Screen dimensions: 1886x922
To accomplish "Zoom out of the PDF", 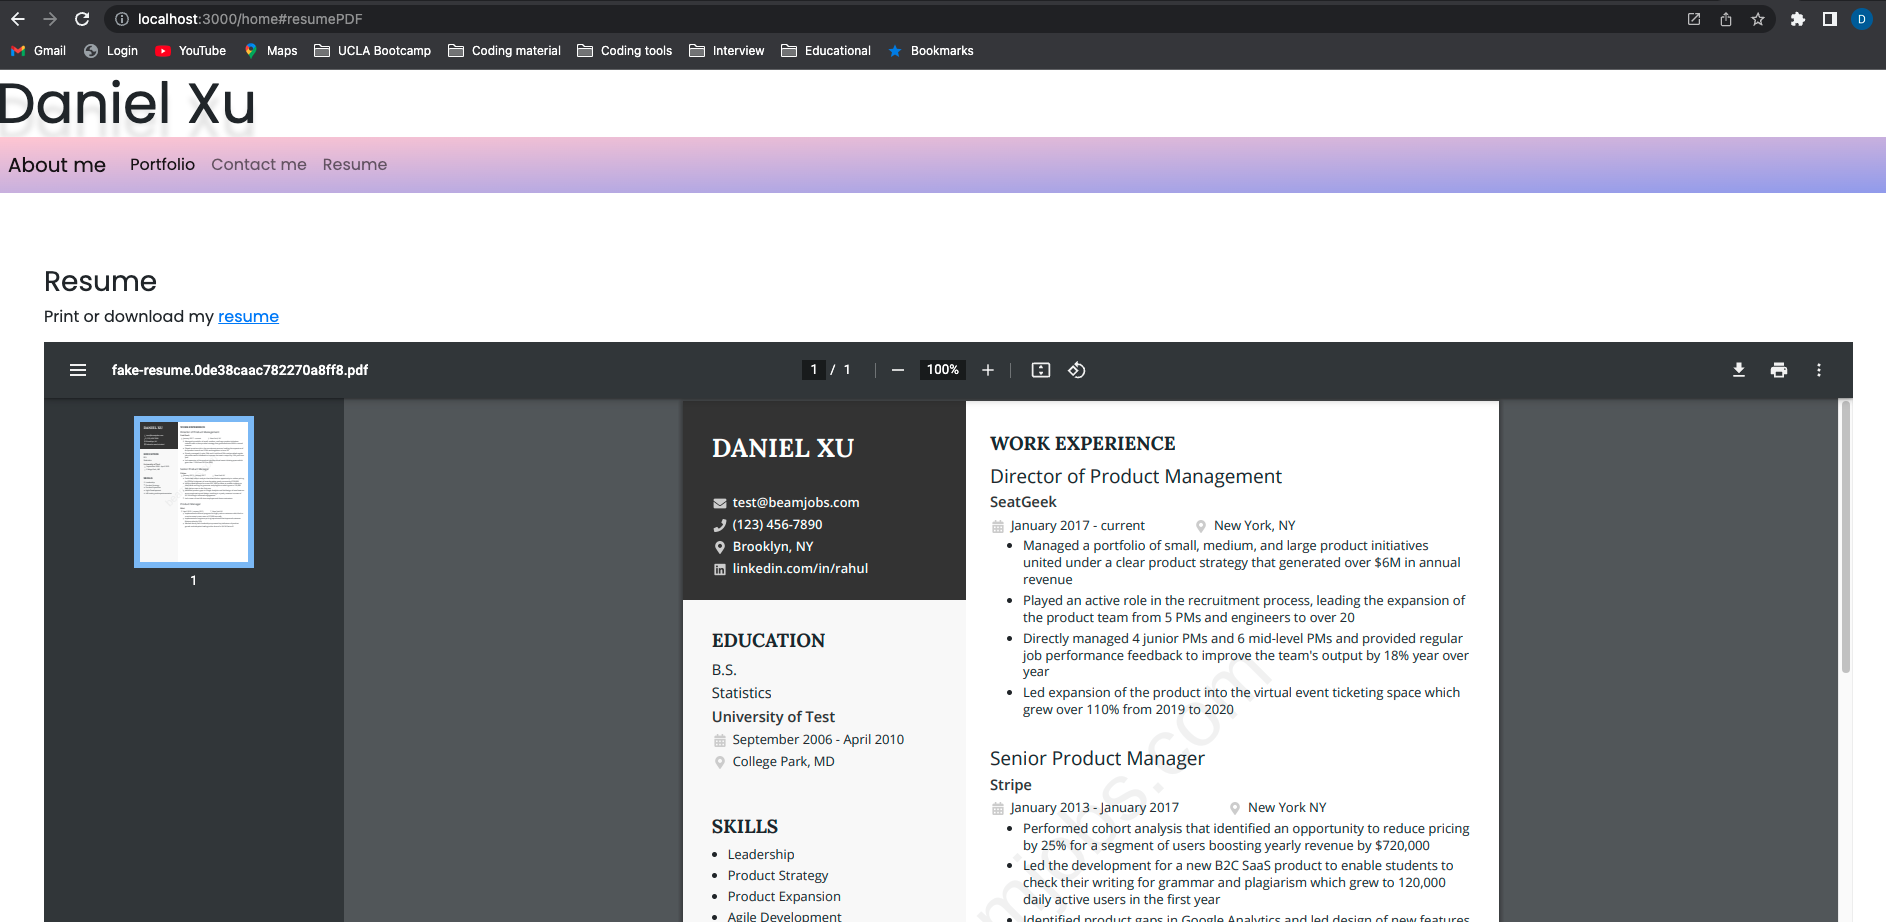I will tap(897, 370).
